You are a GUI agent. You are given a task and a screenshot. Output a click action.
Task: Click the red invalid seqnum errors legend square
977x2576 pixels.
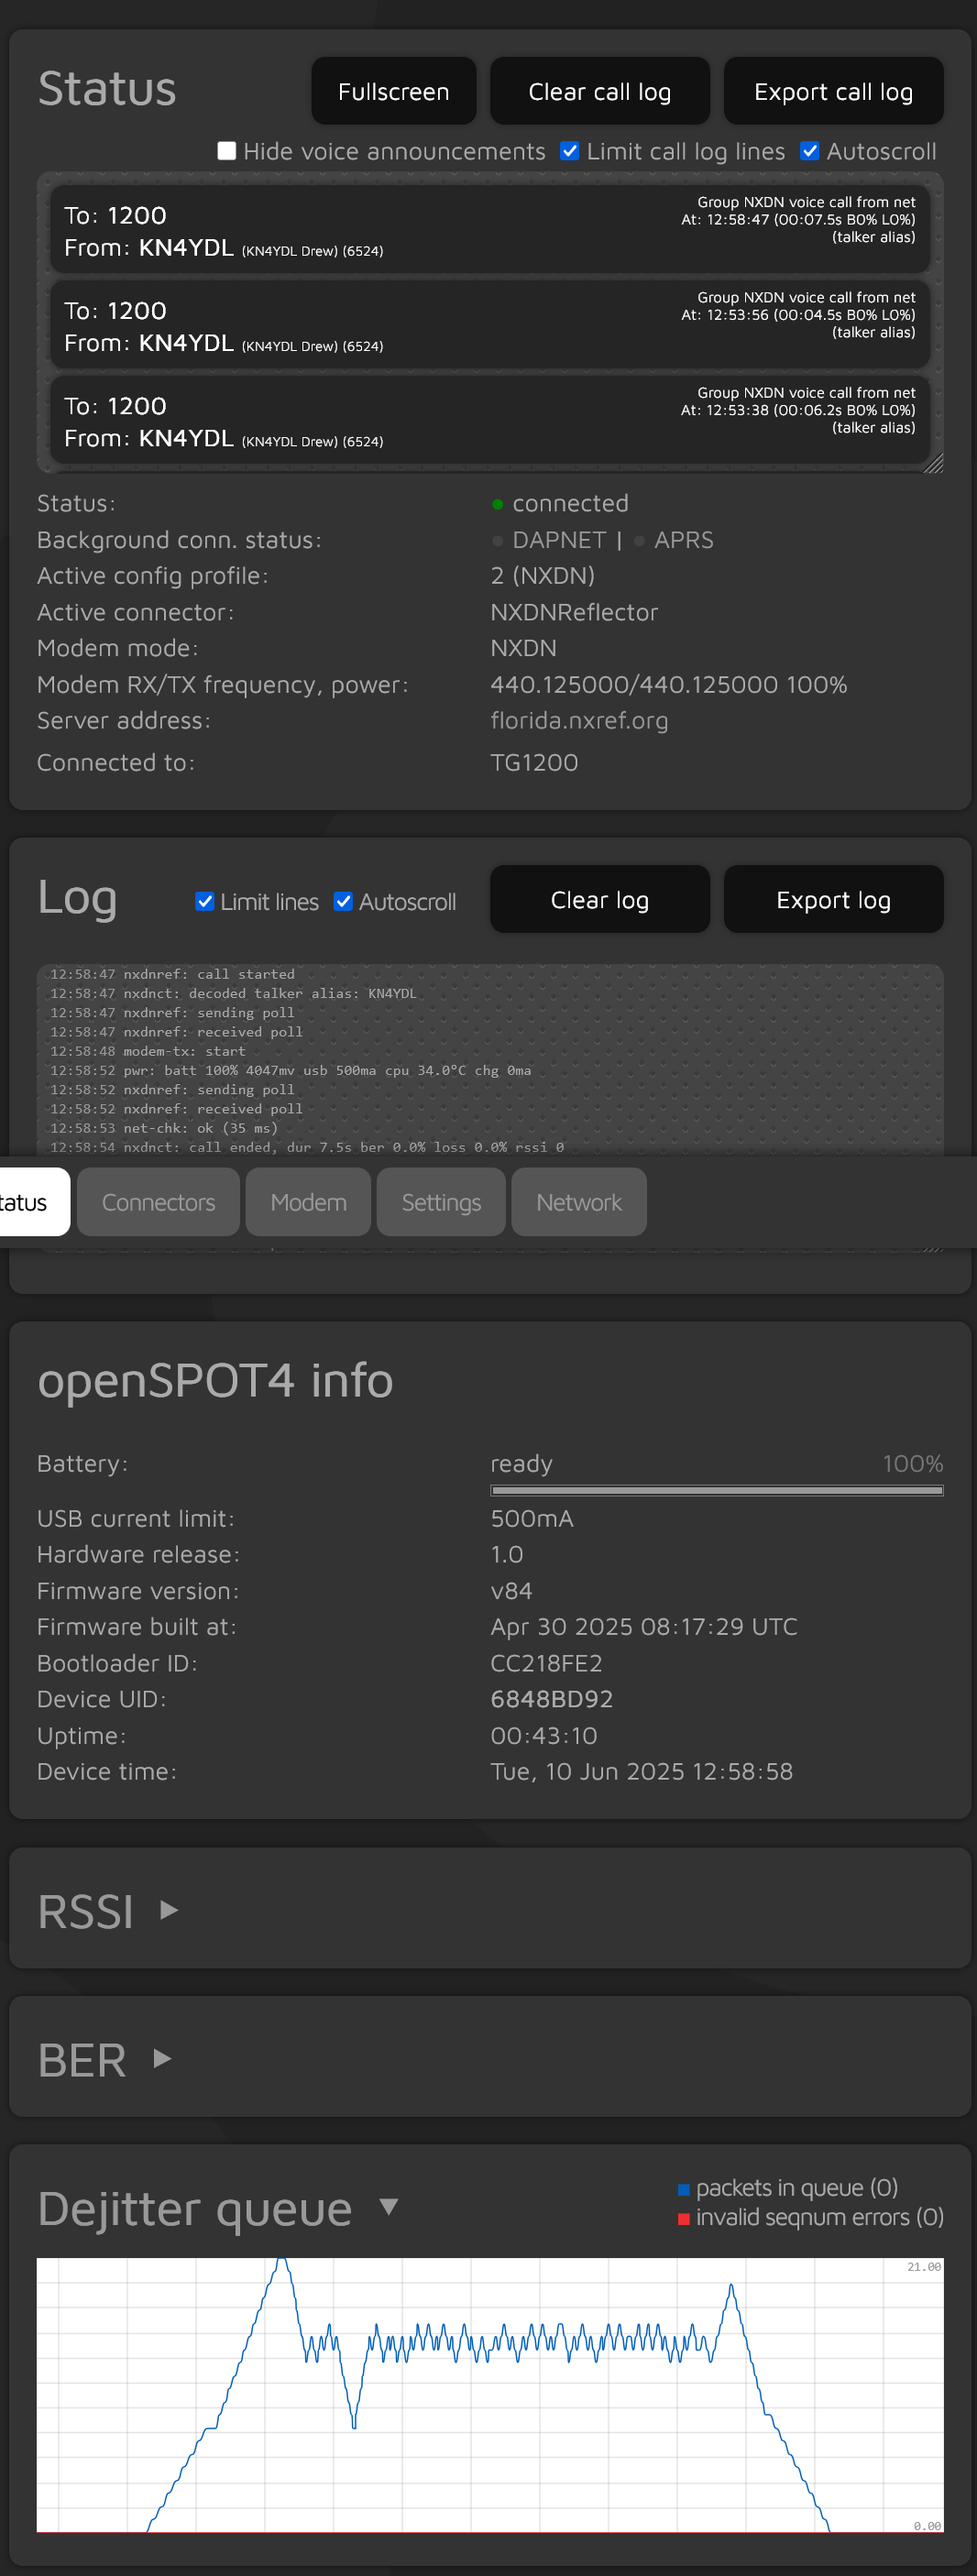click(683, 2218)
